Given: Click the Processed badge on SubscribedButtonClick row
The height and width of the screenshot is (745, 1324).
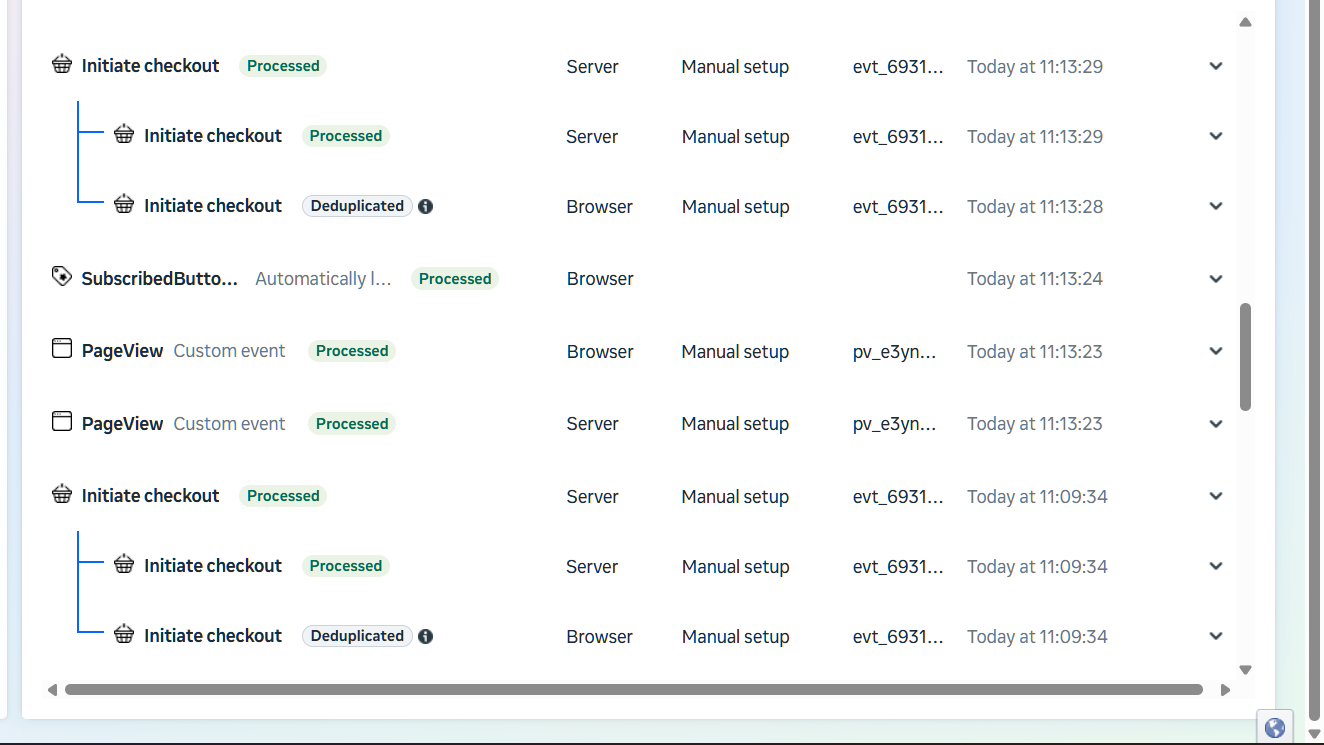Looking at the screenshot, I should tap(455, 279).
